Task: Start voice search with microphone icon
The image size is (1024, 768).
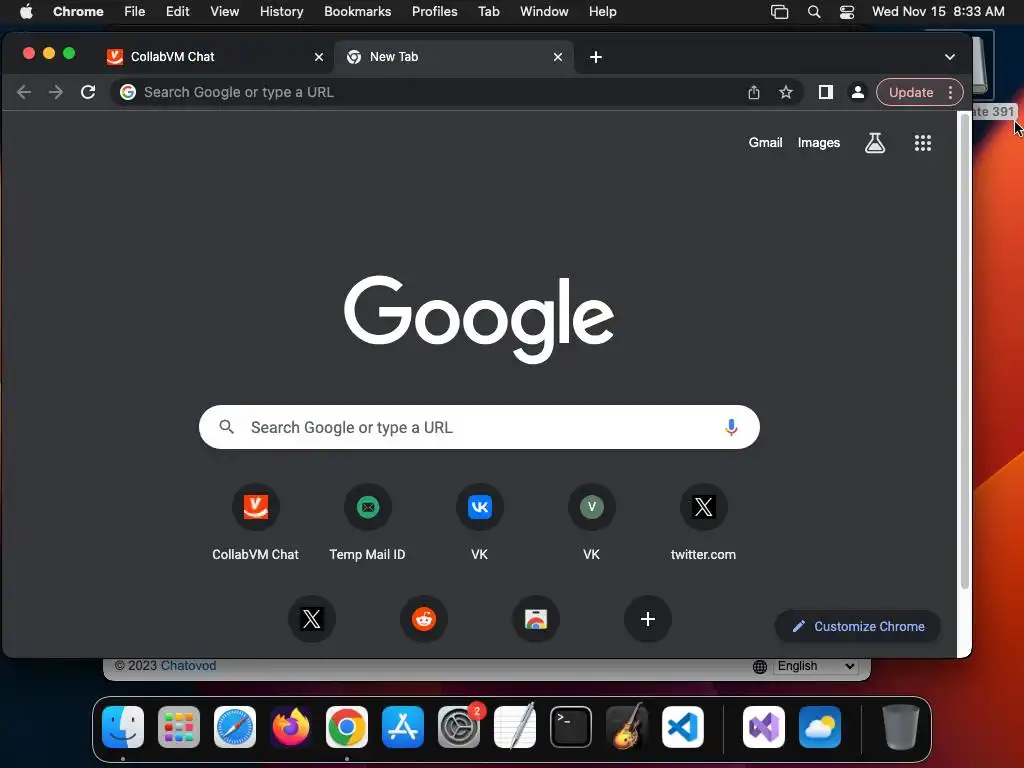Action: point(731,427)
